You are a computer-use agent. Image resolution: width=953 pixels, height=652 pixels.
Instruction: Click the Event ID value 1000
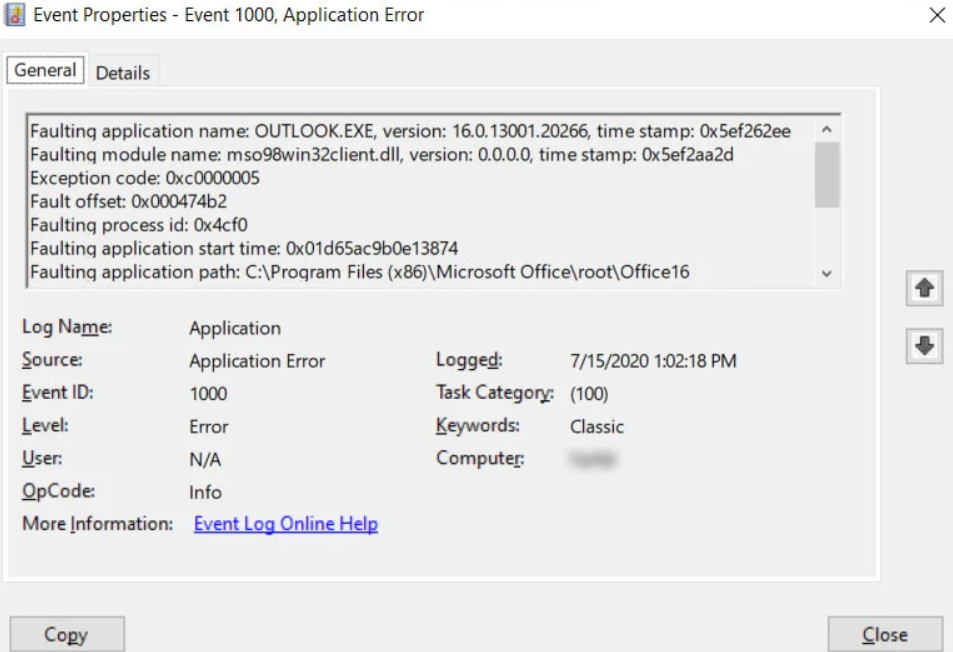pos(208,394)
